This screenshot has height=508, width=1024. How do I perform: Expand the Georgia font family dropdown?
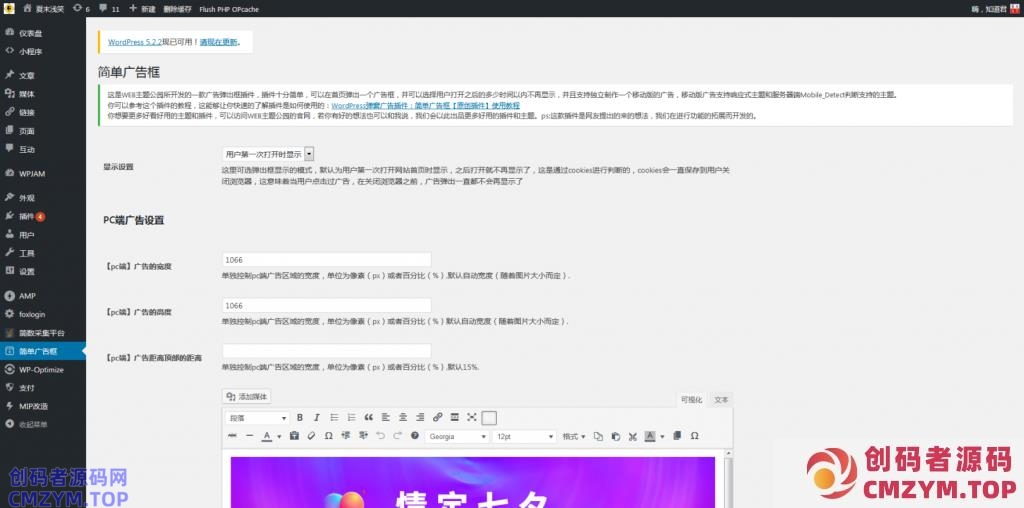pyautogui.click(x=456, y=436)
